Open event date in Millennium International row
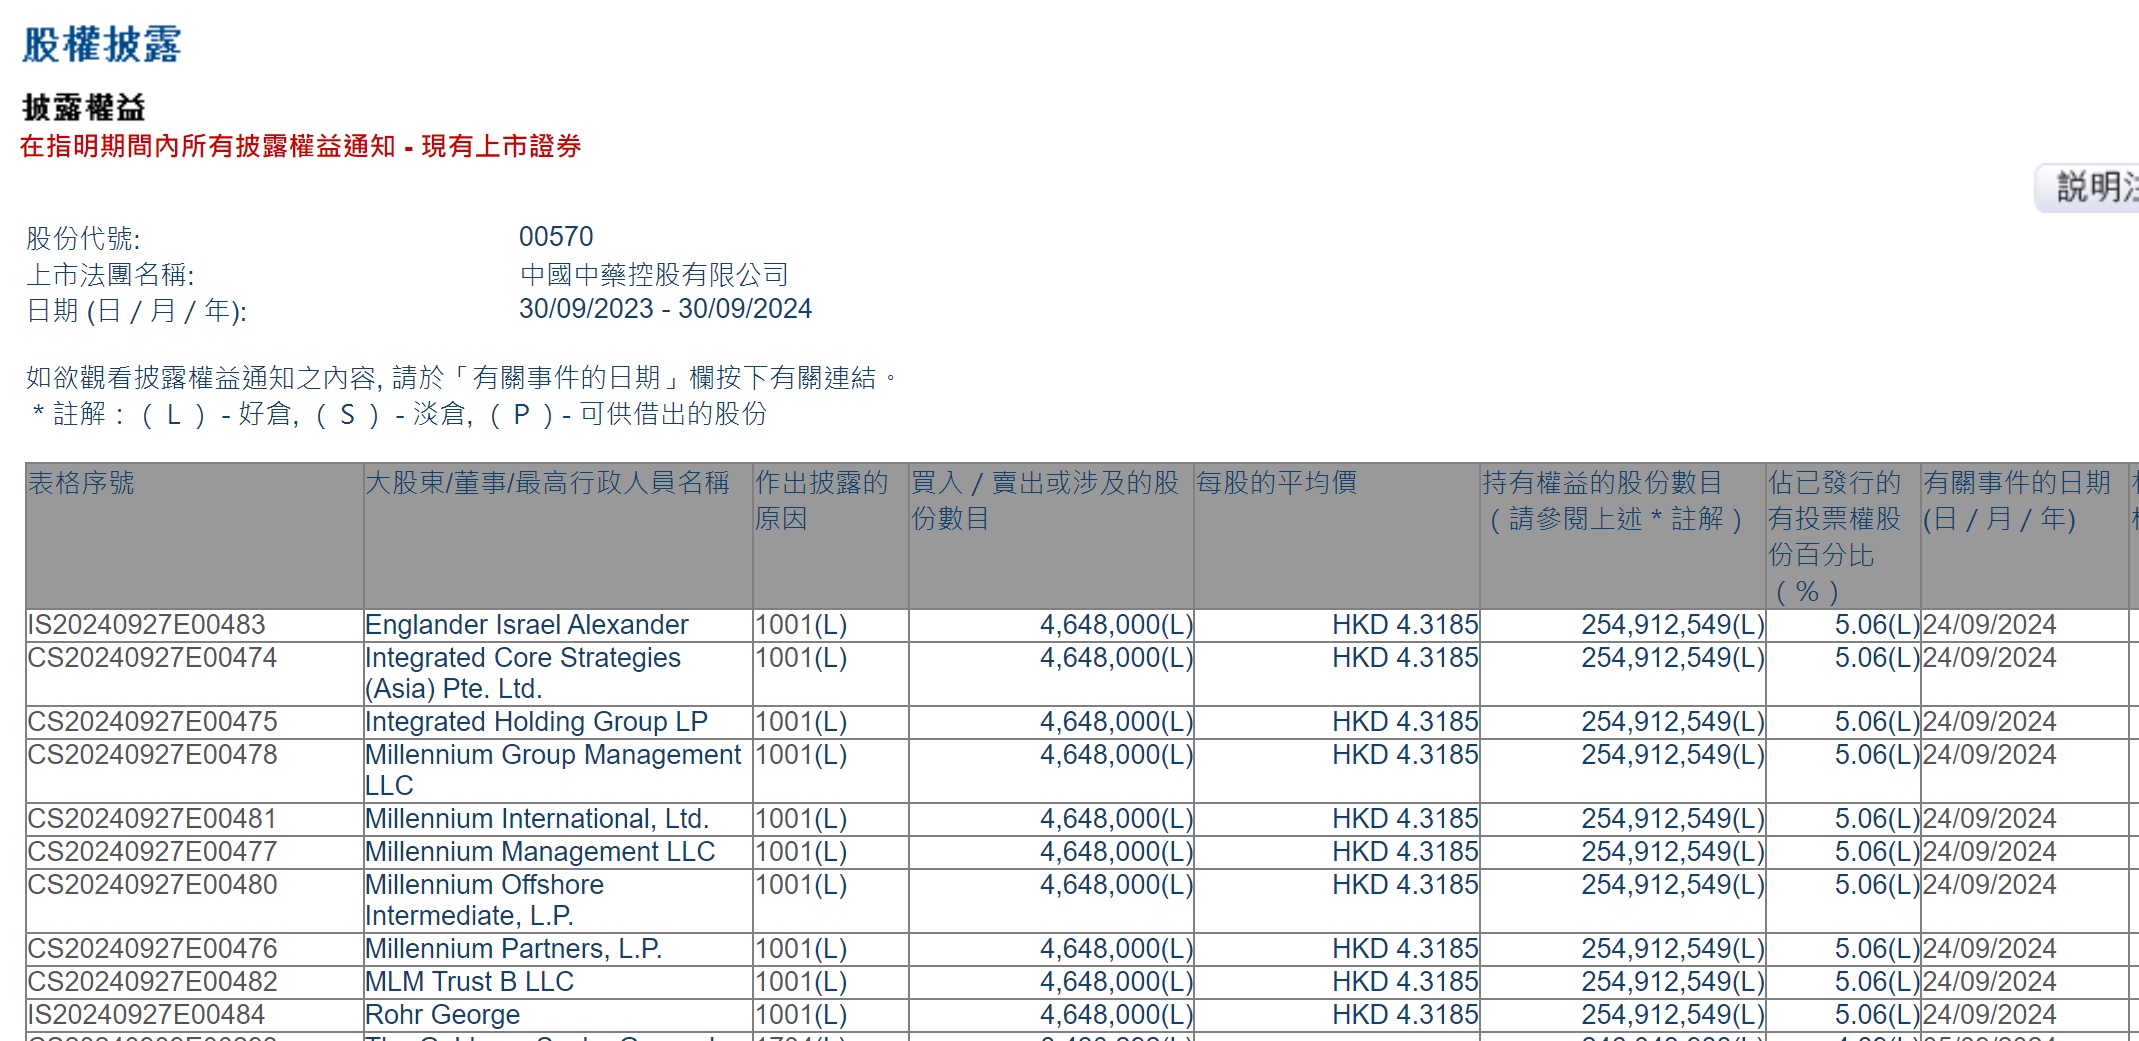 (x=1990, y=819)
